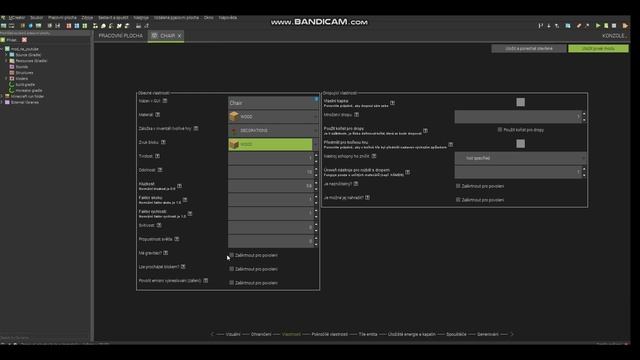The image size is (640, 360).
Task: Click the red grid icon in the main toolbar
Action: tap(69, 26)
